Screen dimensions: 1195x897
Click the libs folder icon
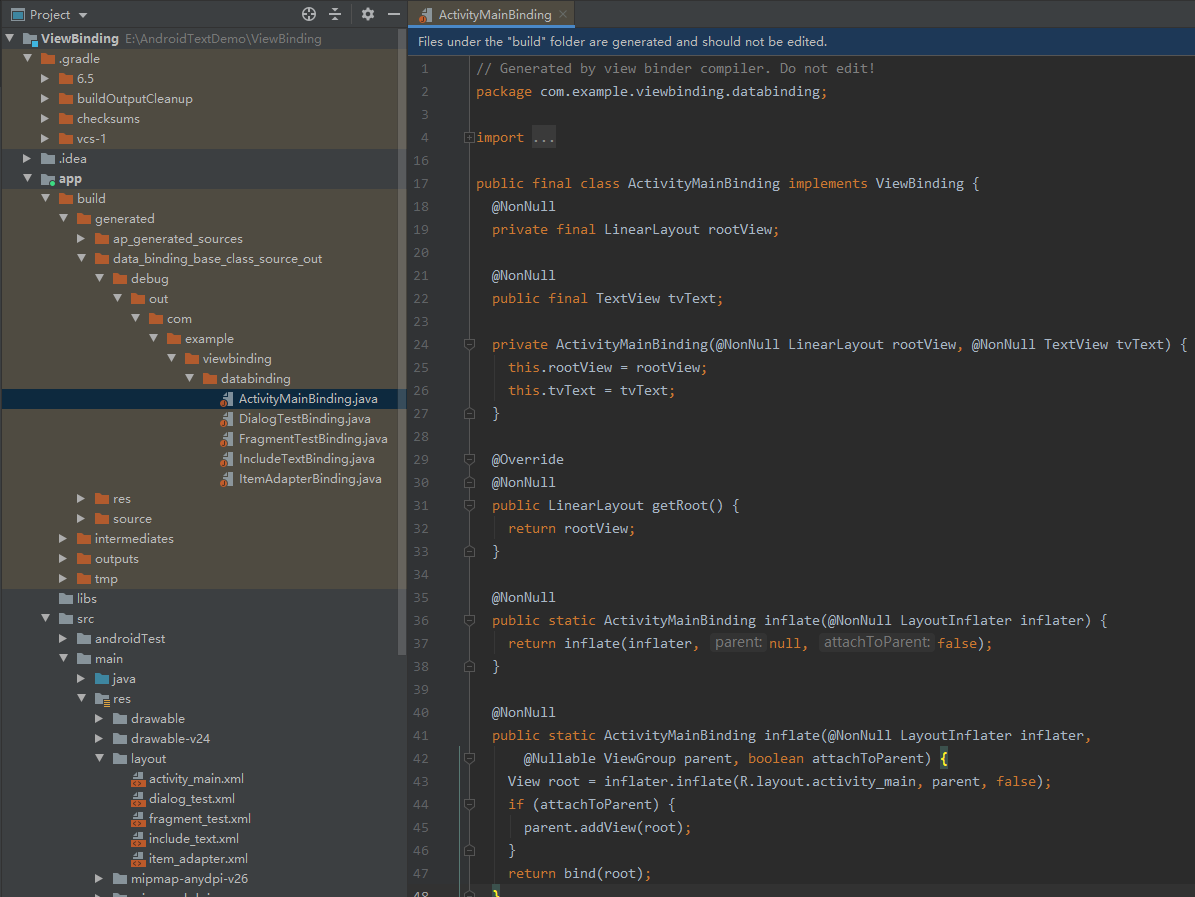point(66,599)
